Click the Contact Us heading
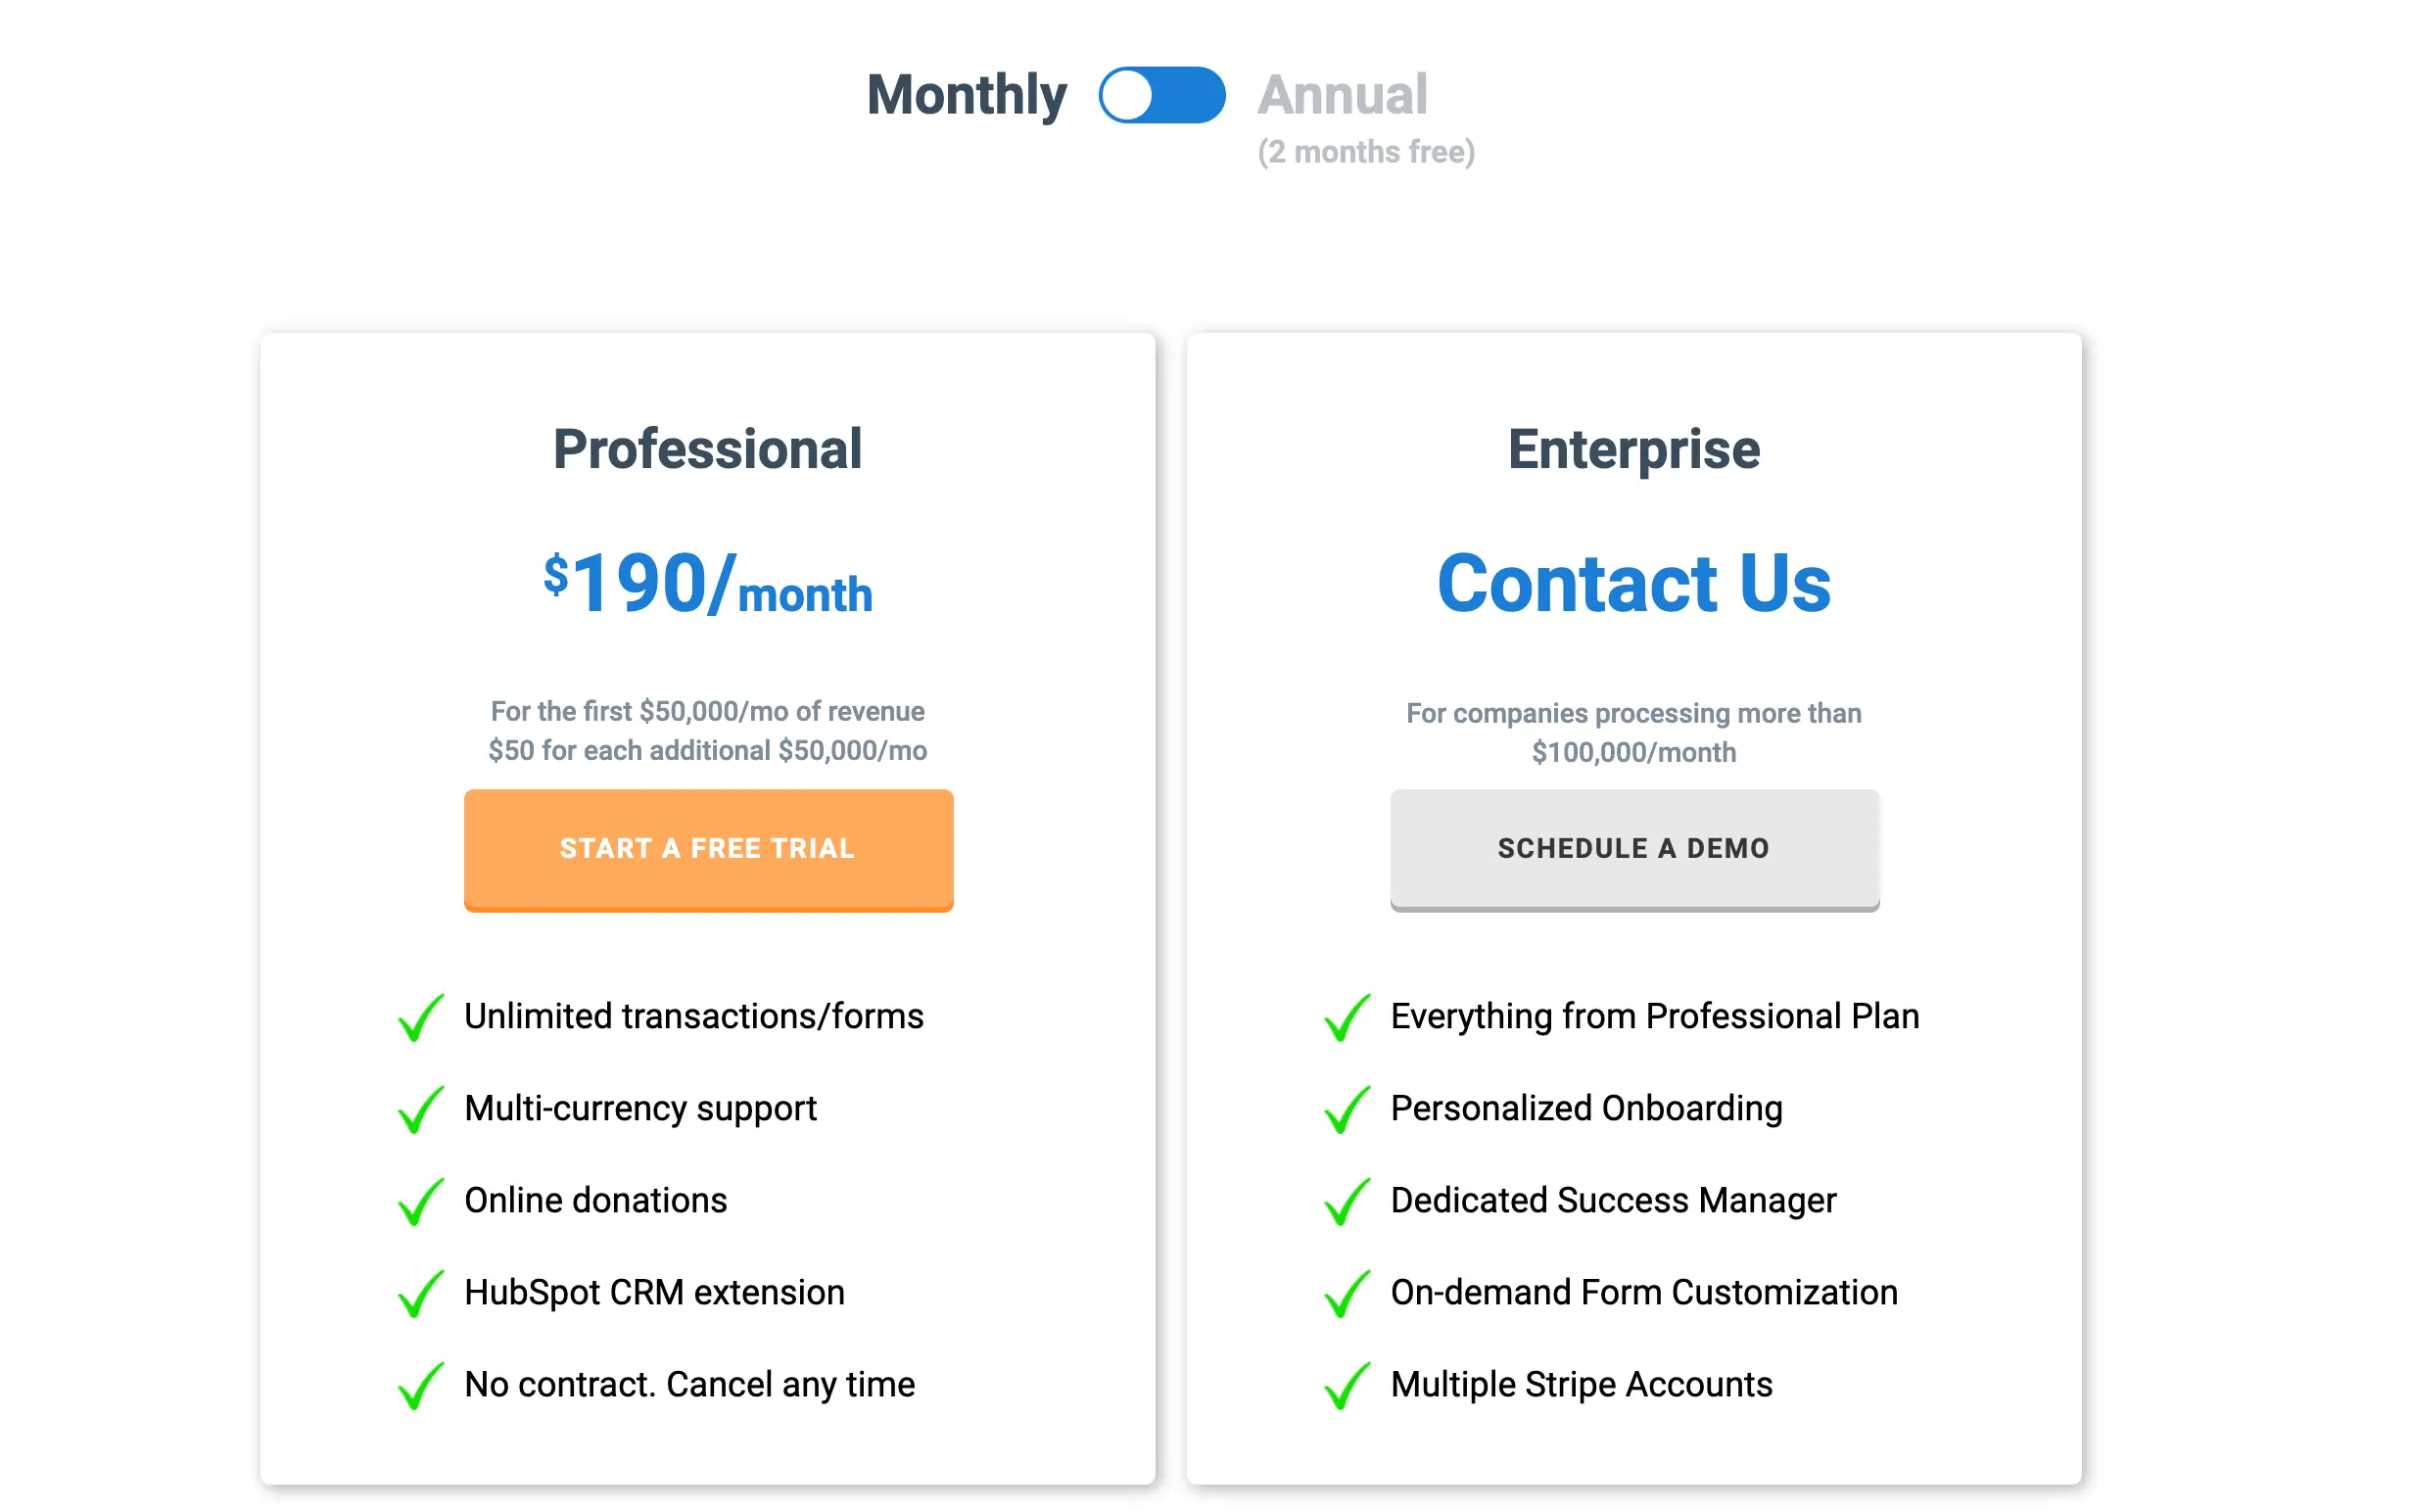 [1633, 583]
